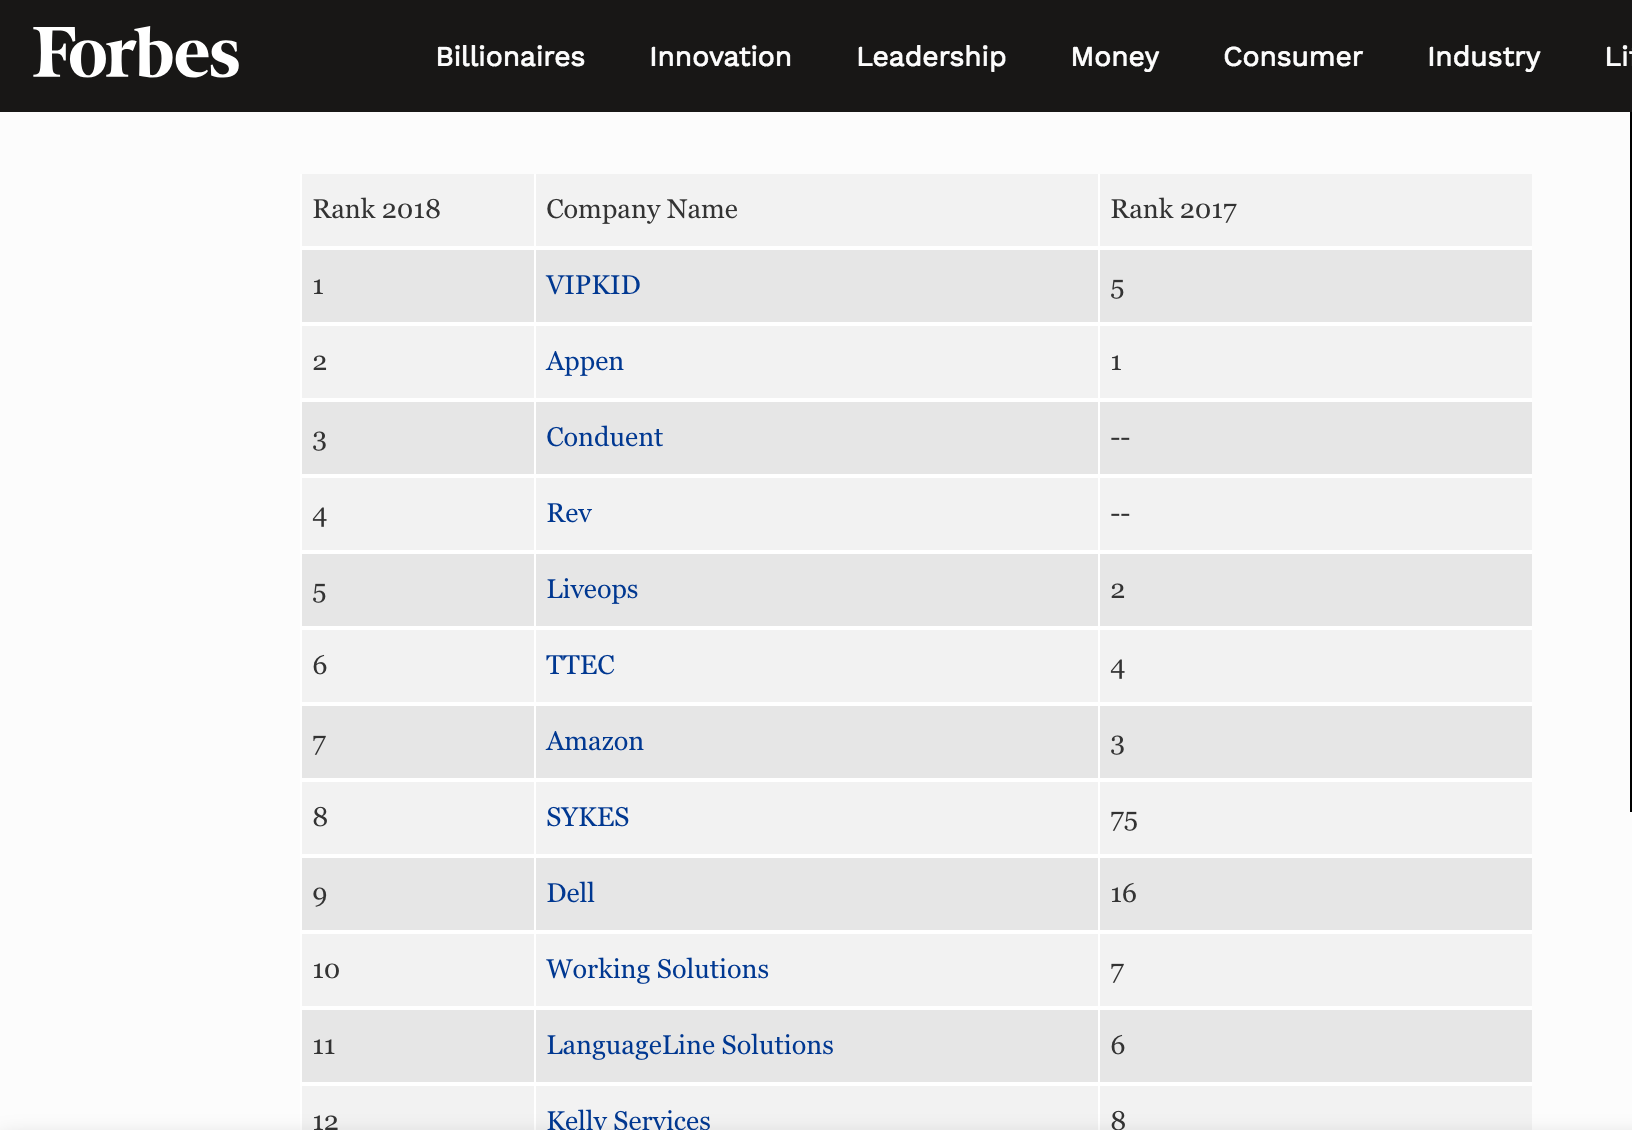Click the Rev company link

(x=569, y=513)
